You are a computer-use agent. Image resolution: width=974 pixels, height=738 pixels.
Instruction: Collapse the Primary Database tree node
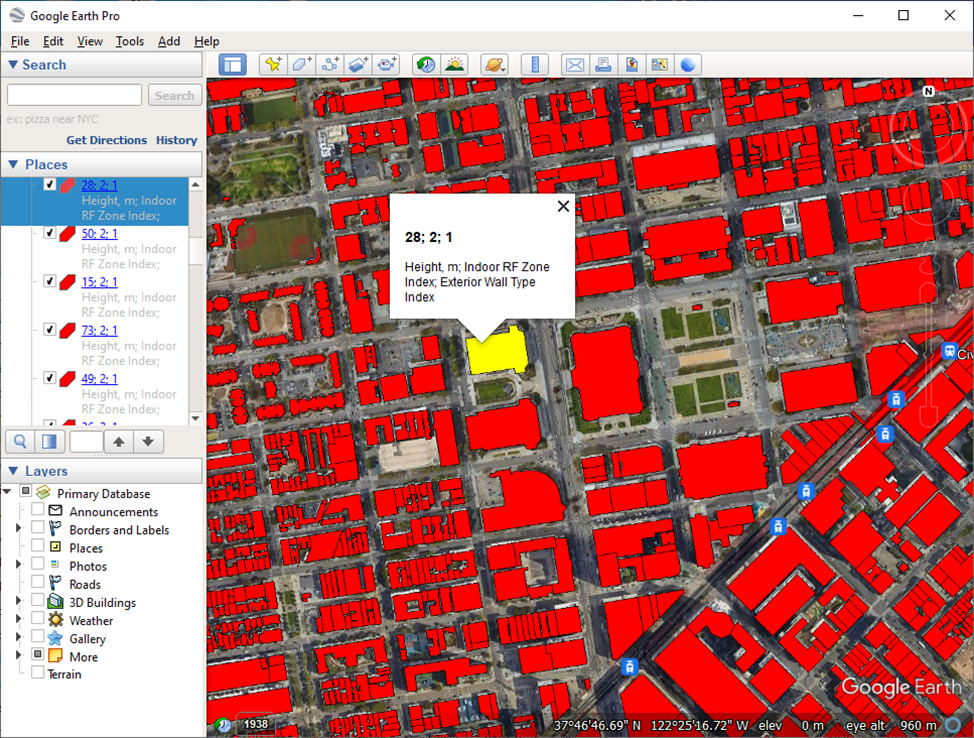[x=7, y=492]
